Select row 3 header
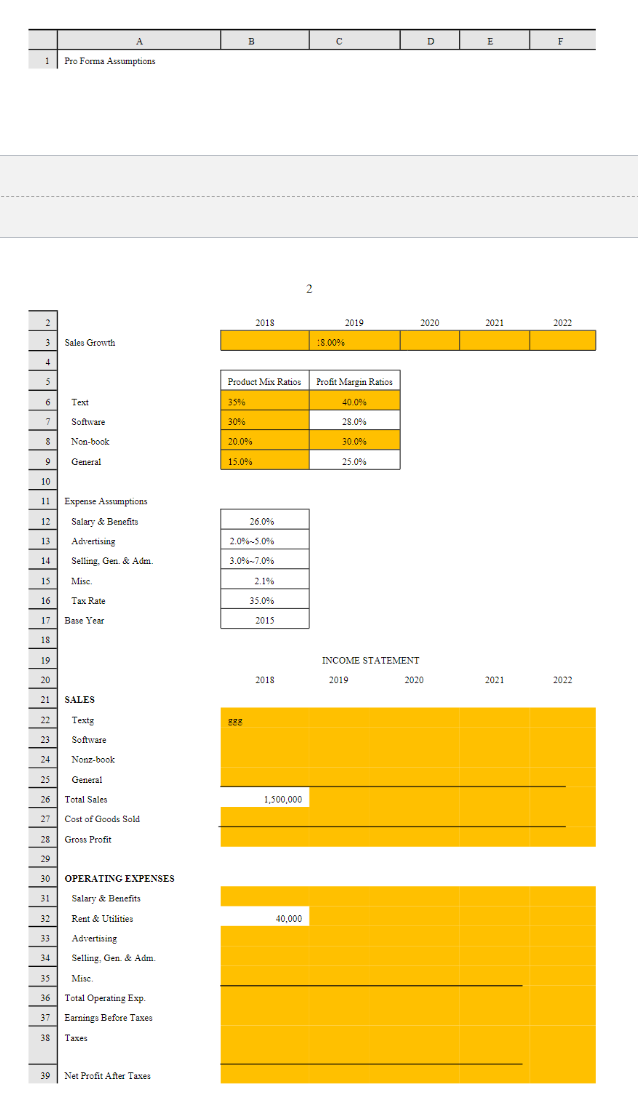This screenshot has width=638, height=1106. click(x=42, y=342)
